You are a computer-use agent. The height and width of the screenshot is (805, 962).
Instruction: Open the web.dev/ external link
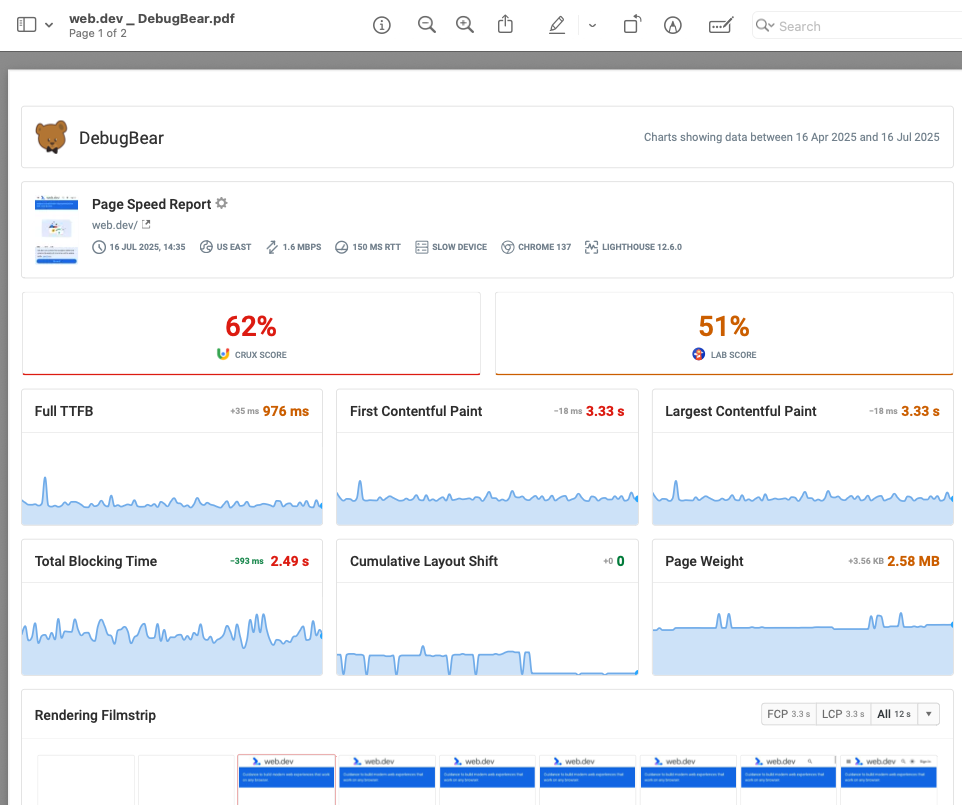coord(115,225)
